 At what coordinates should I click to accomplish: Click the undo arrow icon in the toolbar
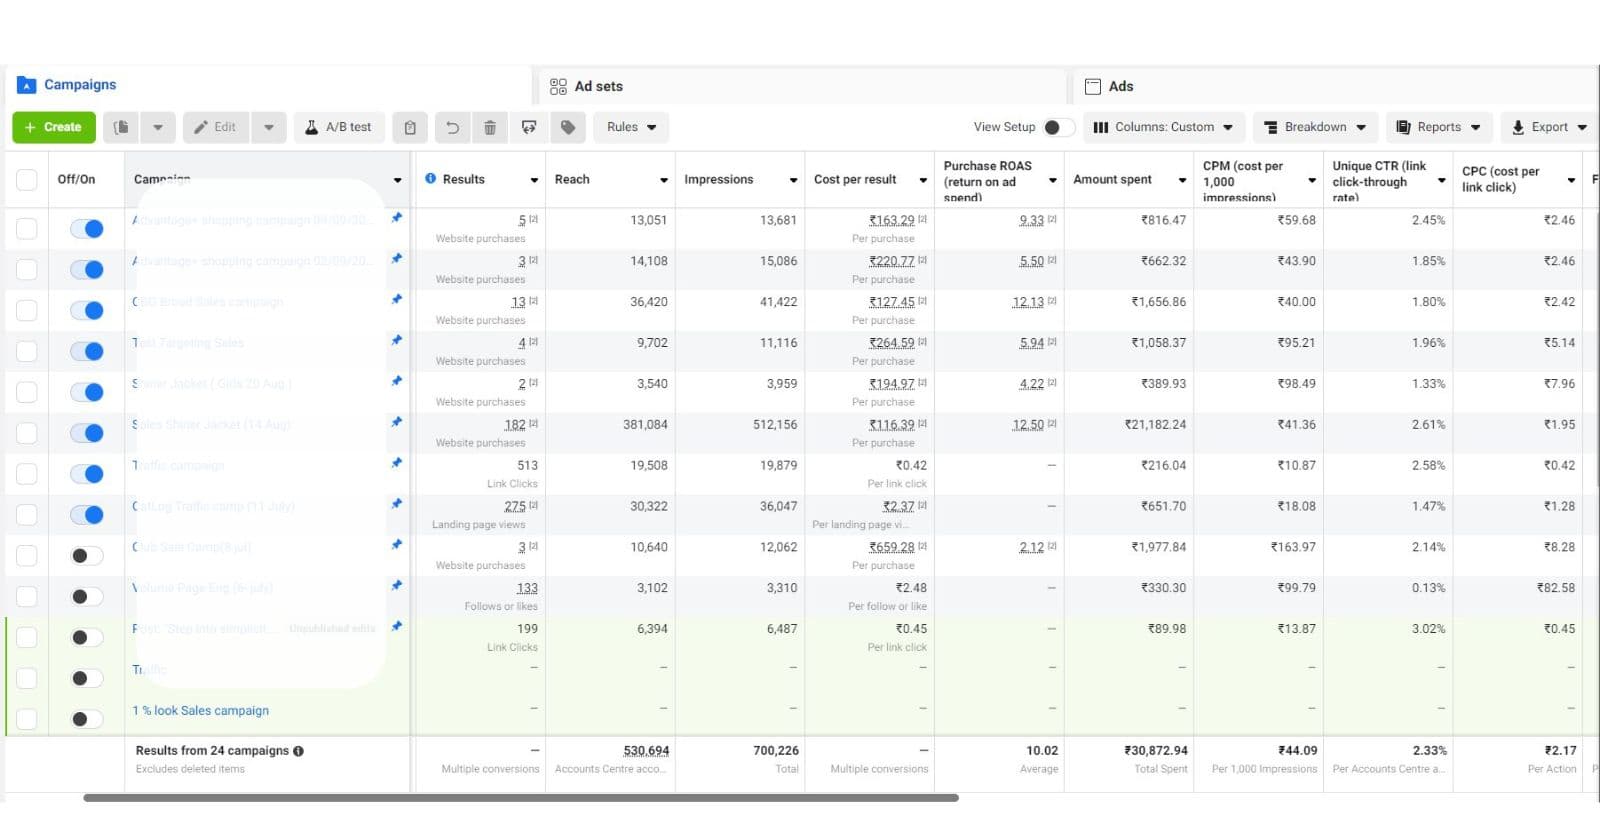coord(452,127)
